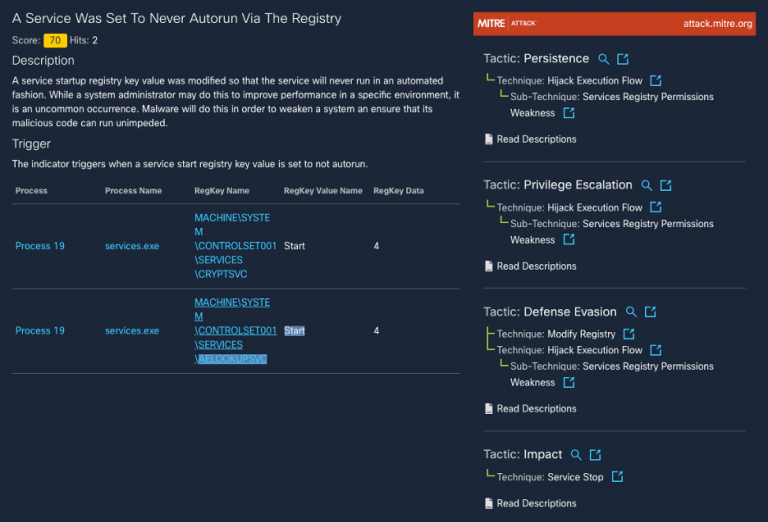Click search icon next to Impact tactic

576,455
